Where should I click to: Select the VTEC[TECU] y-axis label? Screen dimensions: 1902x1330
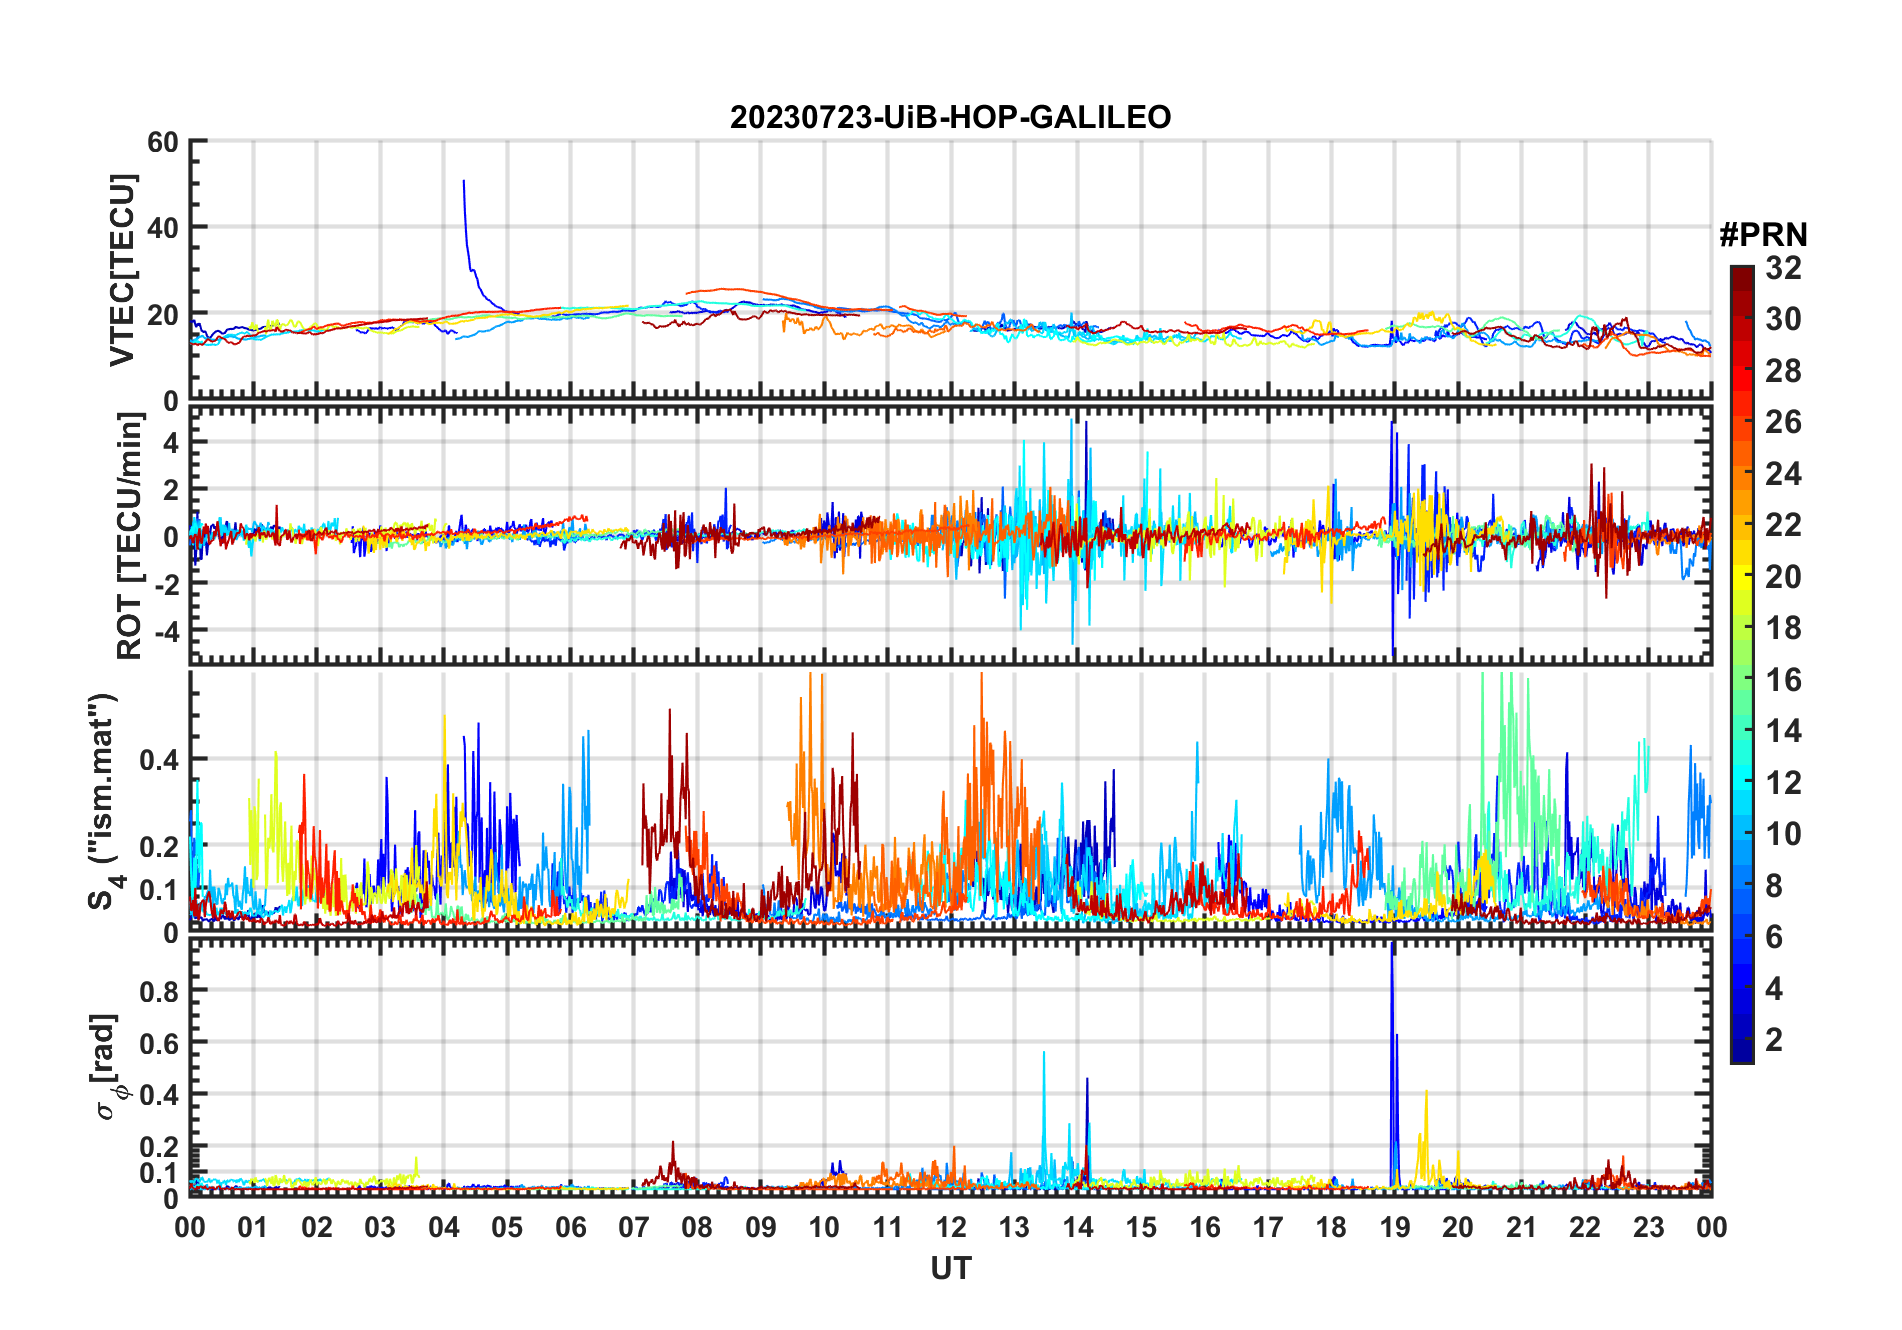(x=122, y=271)
